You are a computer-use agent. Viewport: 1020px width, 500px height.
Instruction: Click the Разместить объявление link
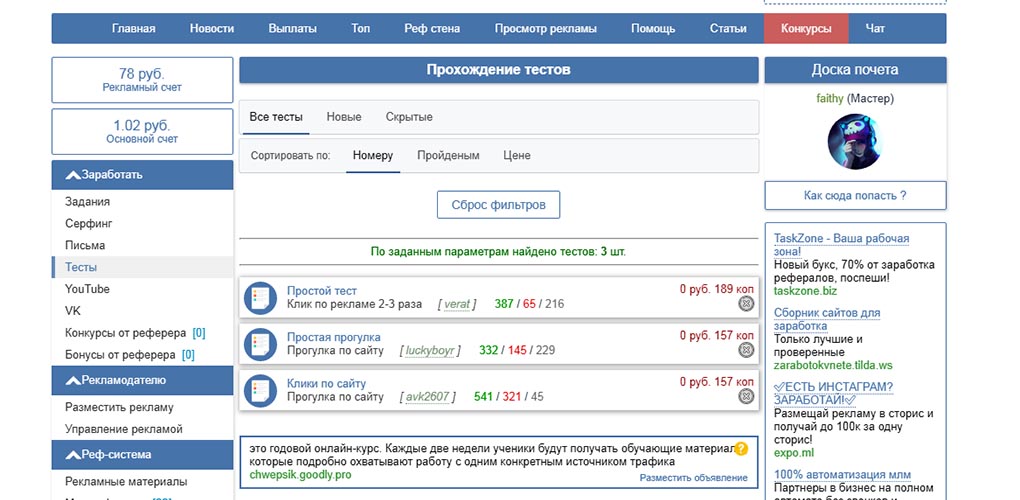pos(693,478)
